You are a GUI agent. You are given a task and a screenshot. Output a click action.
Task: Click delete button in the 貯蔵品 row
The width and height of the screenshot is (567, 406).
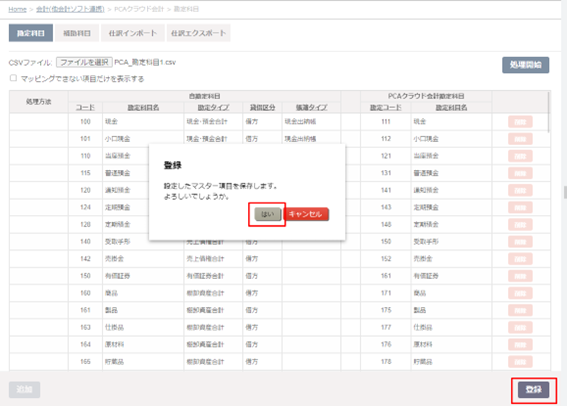[x=520, y=362]
